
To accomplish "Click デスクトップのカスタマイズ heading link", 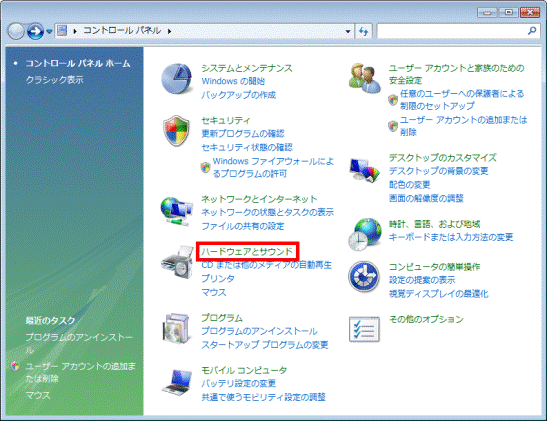I will pyautogui.click(x=443, y=158).
